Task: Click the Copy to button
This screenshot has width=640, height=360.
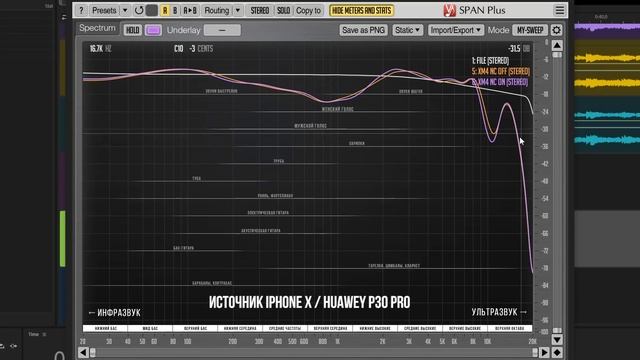Action: 308,10
